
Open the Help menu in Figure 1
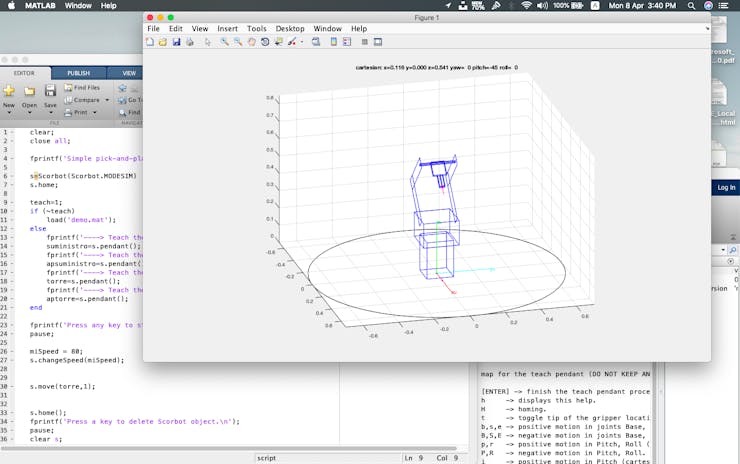click(x=359, y=29)
